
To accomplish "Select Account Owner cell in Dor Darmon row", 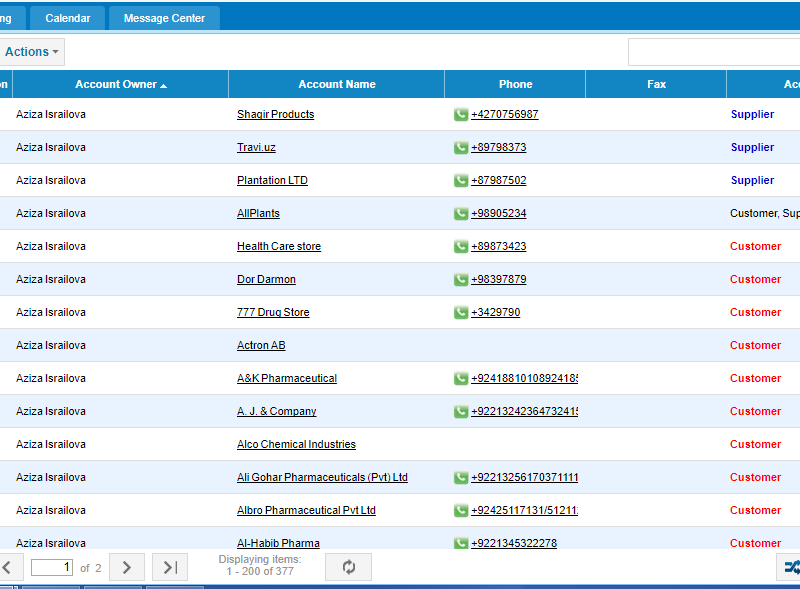I will pyautogui.click(x=51, y=279).
